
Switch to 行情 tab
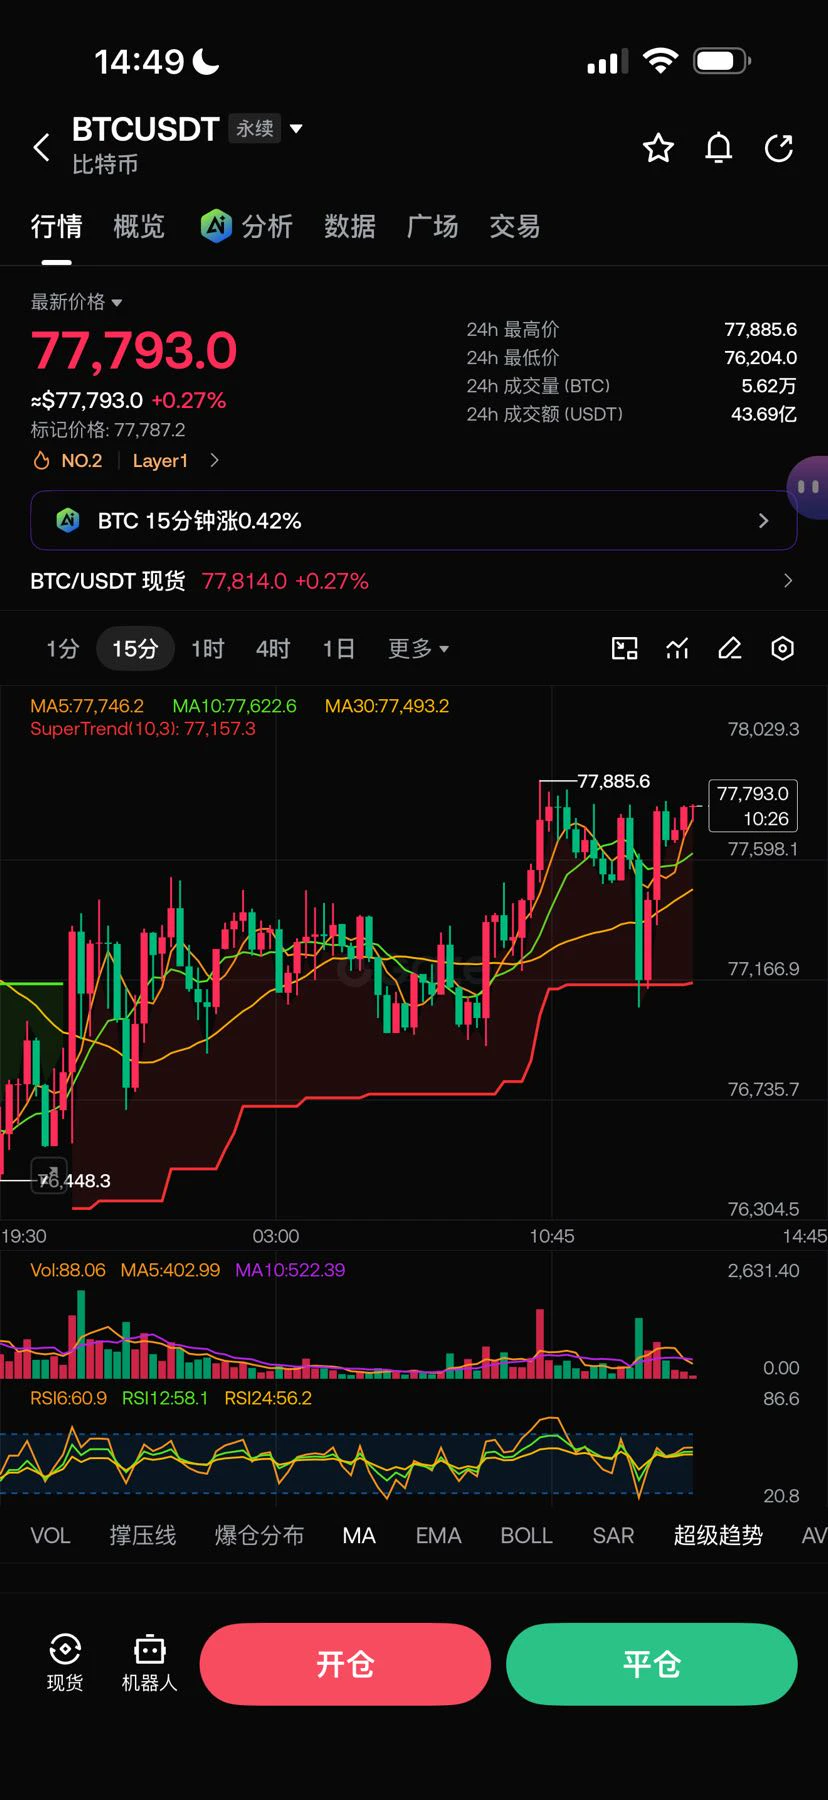(56, 227)
